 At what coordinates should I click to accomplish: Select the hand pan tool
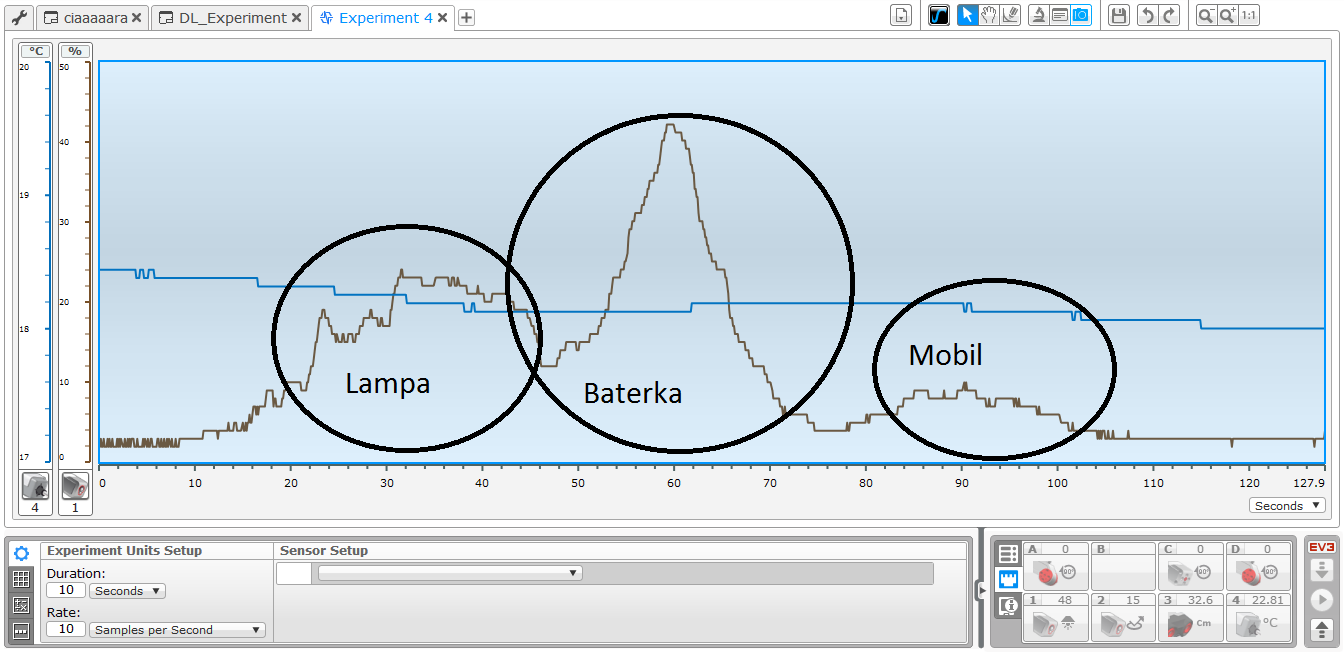tap(988, 15)
